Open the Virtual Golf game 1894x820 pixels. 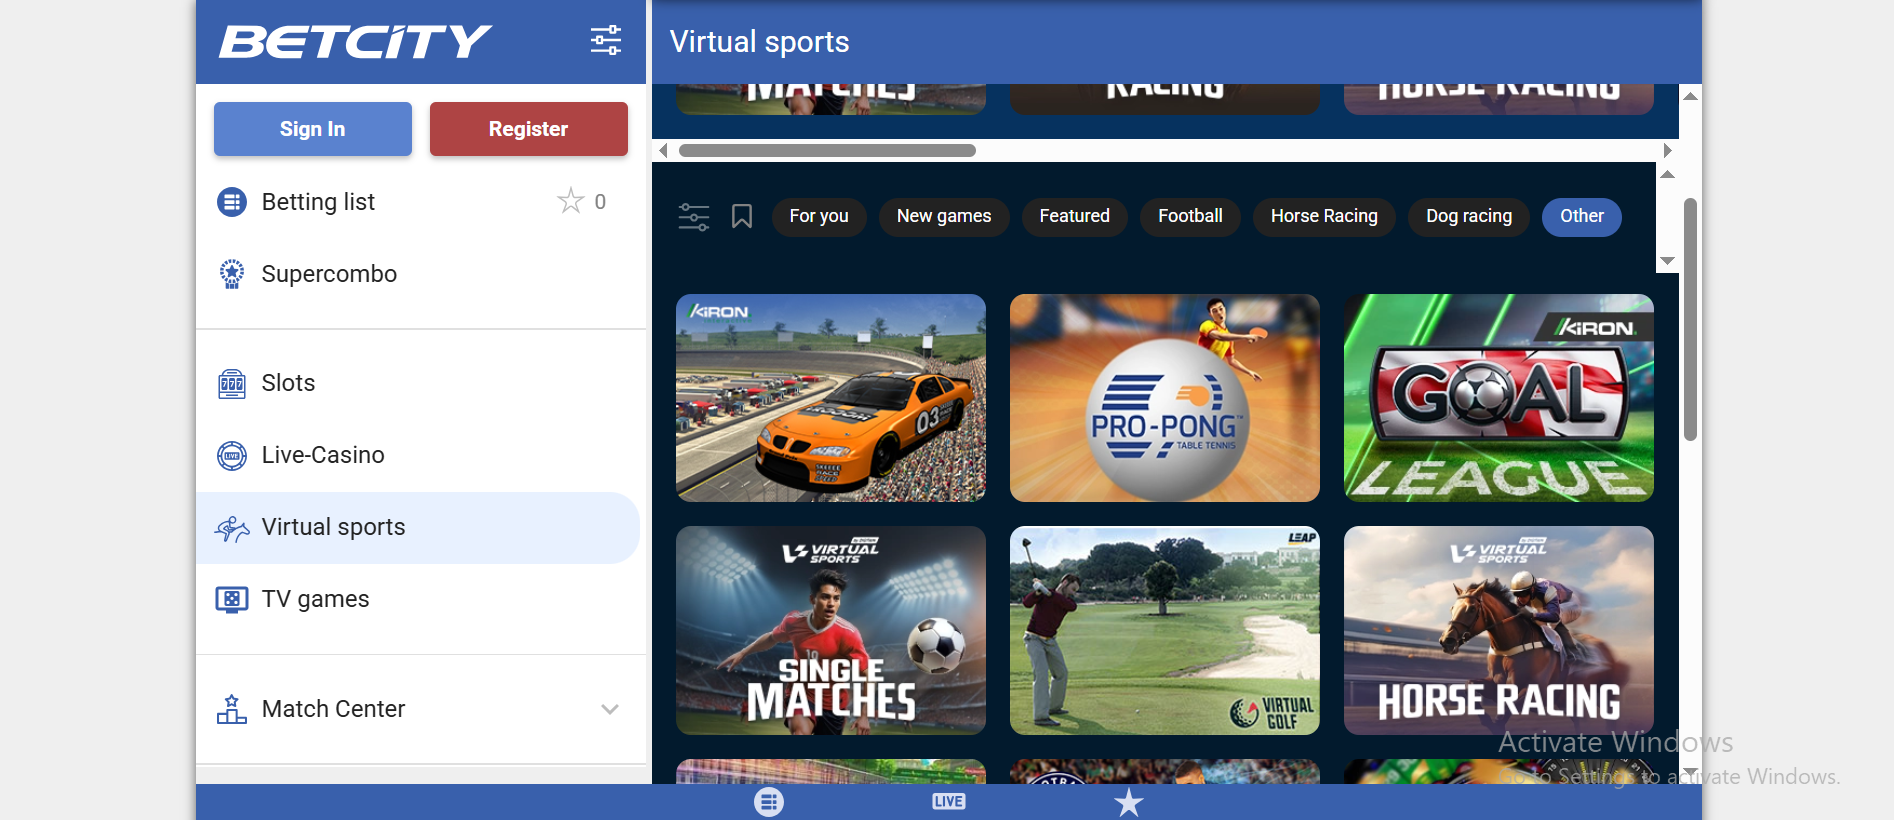click(1165, 631)
